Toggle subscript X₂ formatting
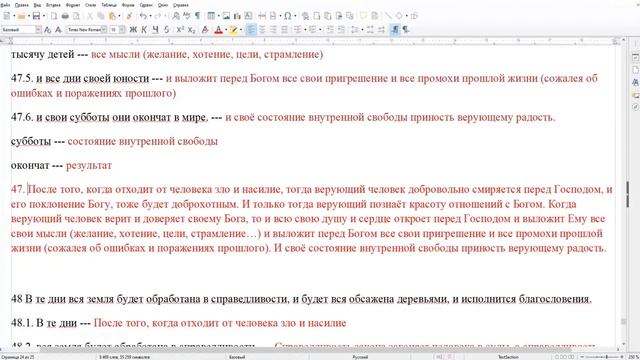 (x=191, y=30)
